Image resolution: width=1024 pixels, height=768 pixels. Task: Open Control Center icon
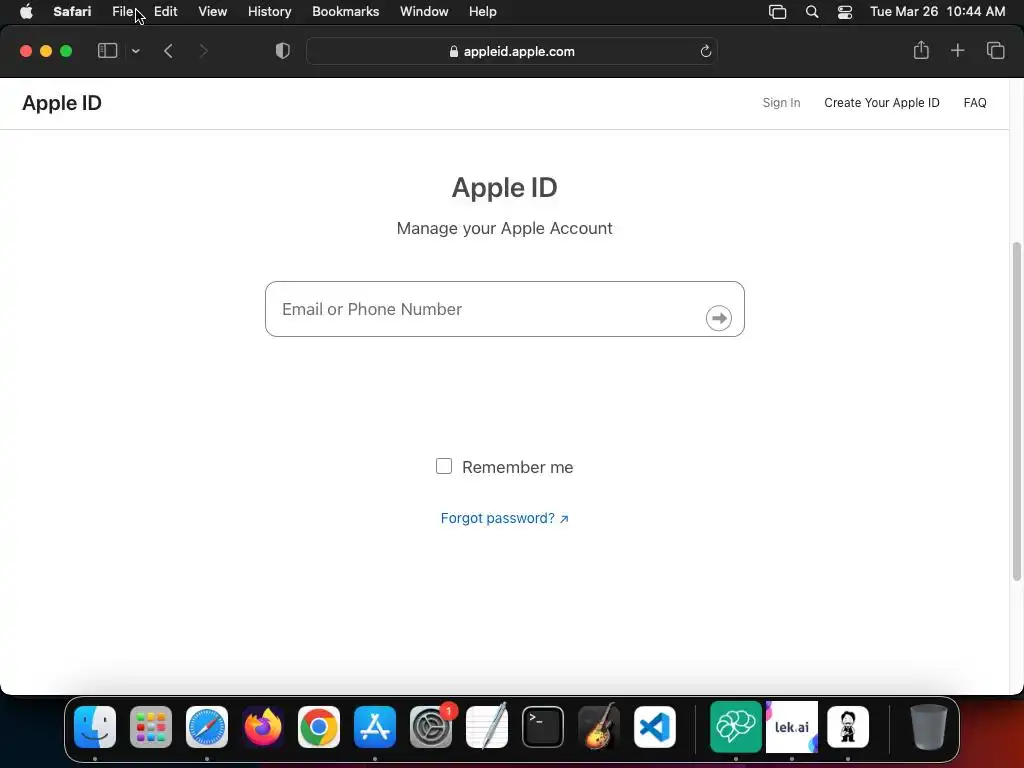(844, 12)
